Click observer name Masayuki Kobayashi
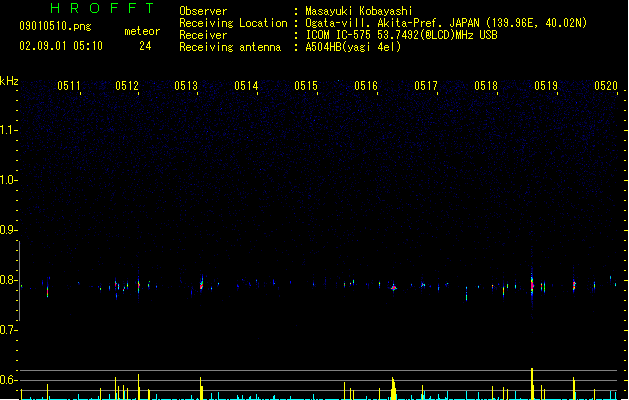The height and width of the screenshot is (400, 629). [359, 11]
